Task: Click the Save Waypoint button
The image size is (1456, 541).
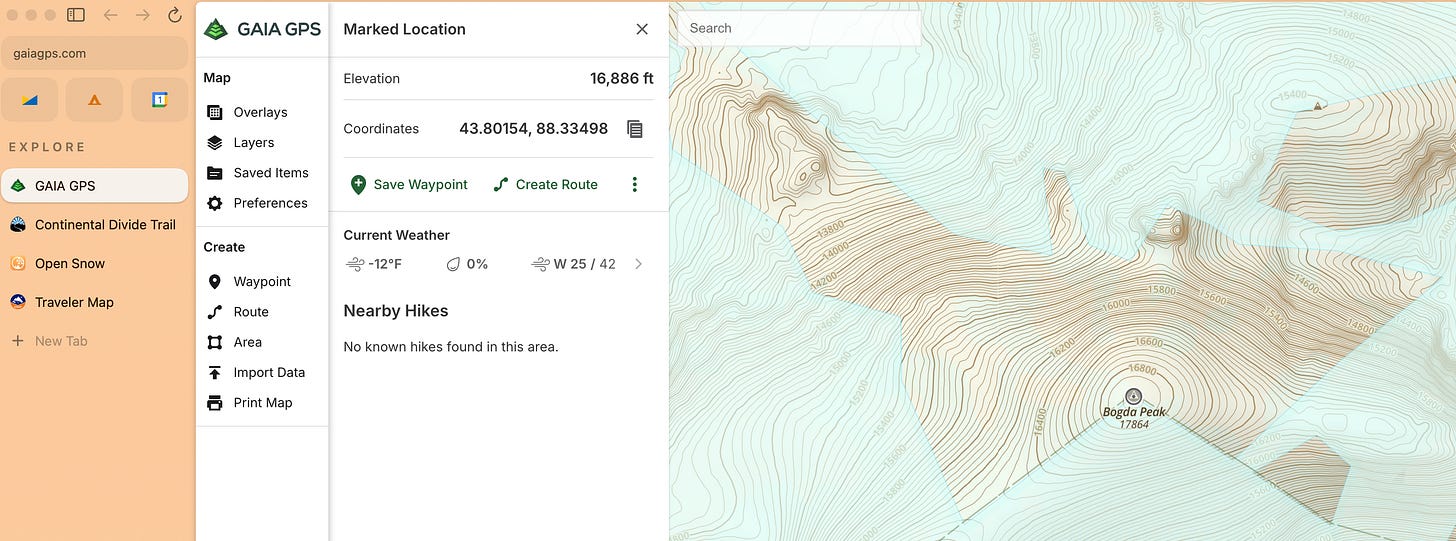Action: (x=409, y=184)
